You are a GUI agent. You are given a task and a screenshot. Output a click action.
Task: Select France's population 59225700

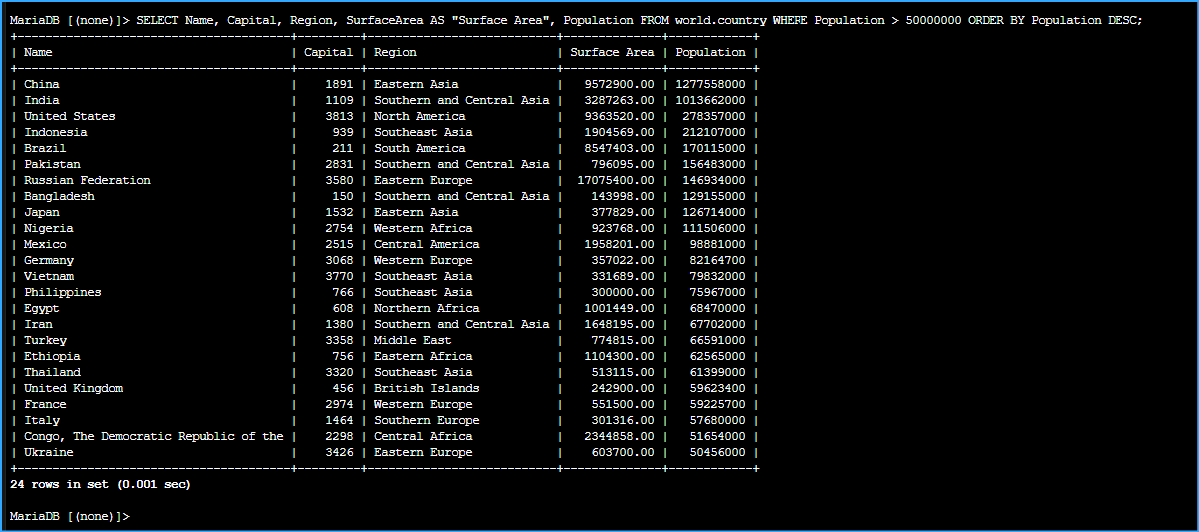point(718,404)
